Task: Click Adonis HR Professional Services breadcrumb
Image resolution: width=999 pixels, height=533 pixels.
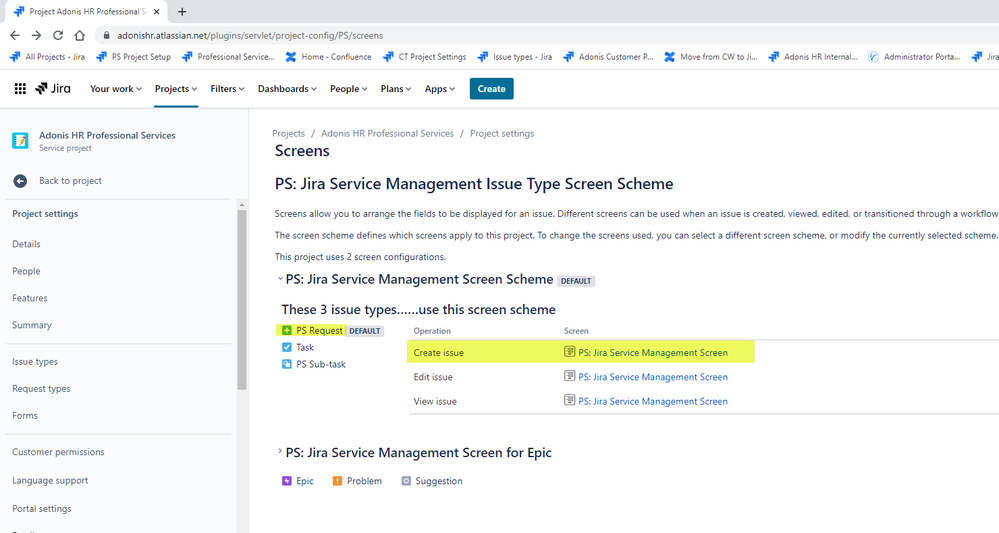Action: (387, 133)
